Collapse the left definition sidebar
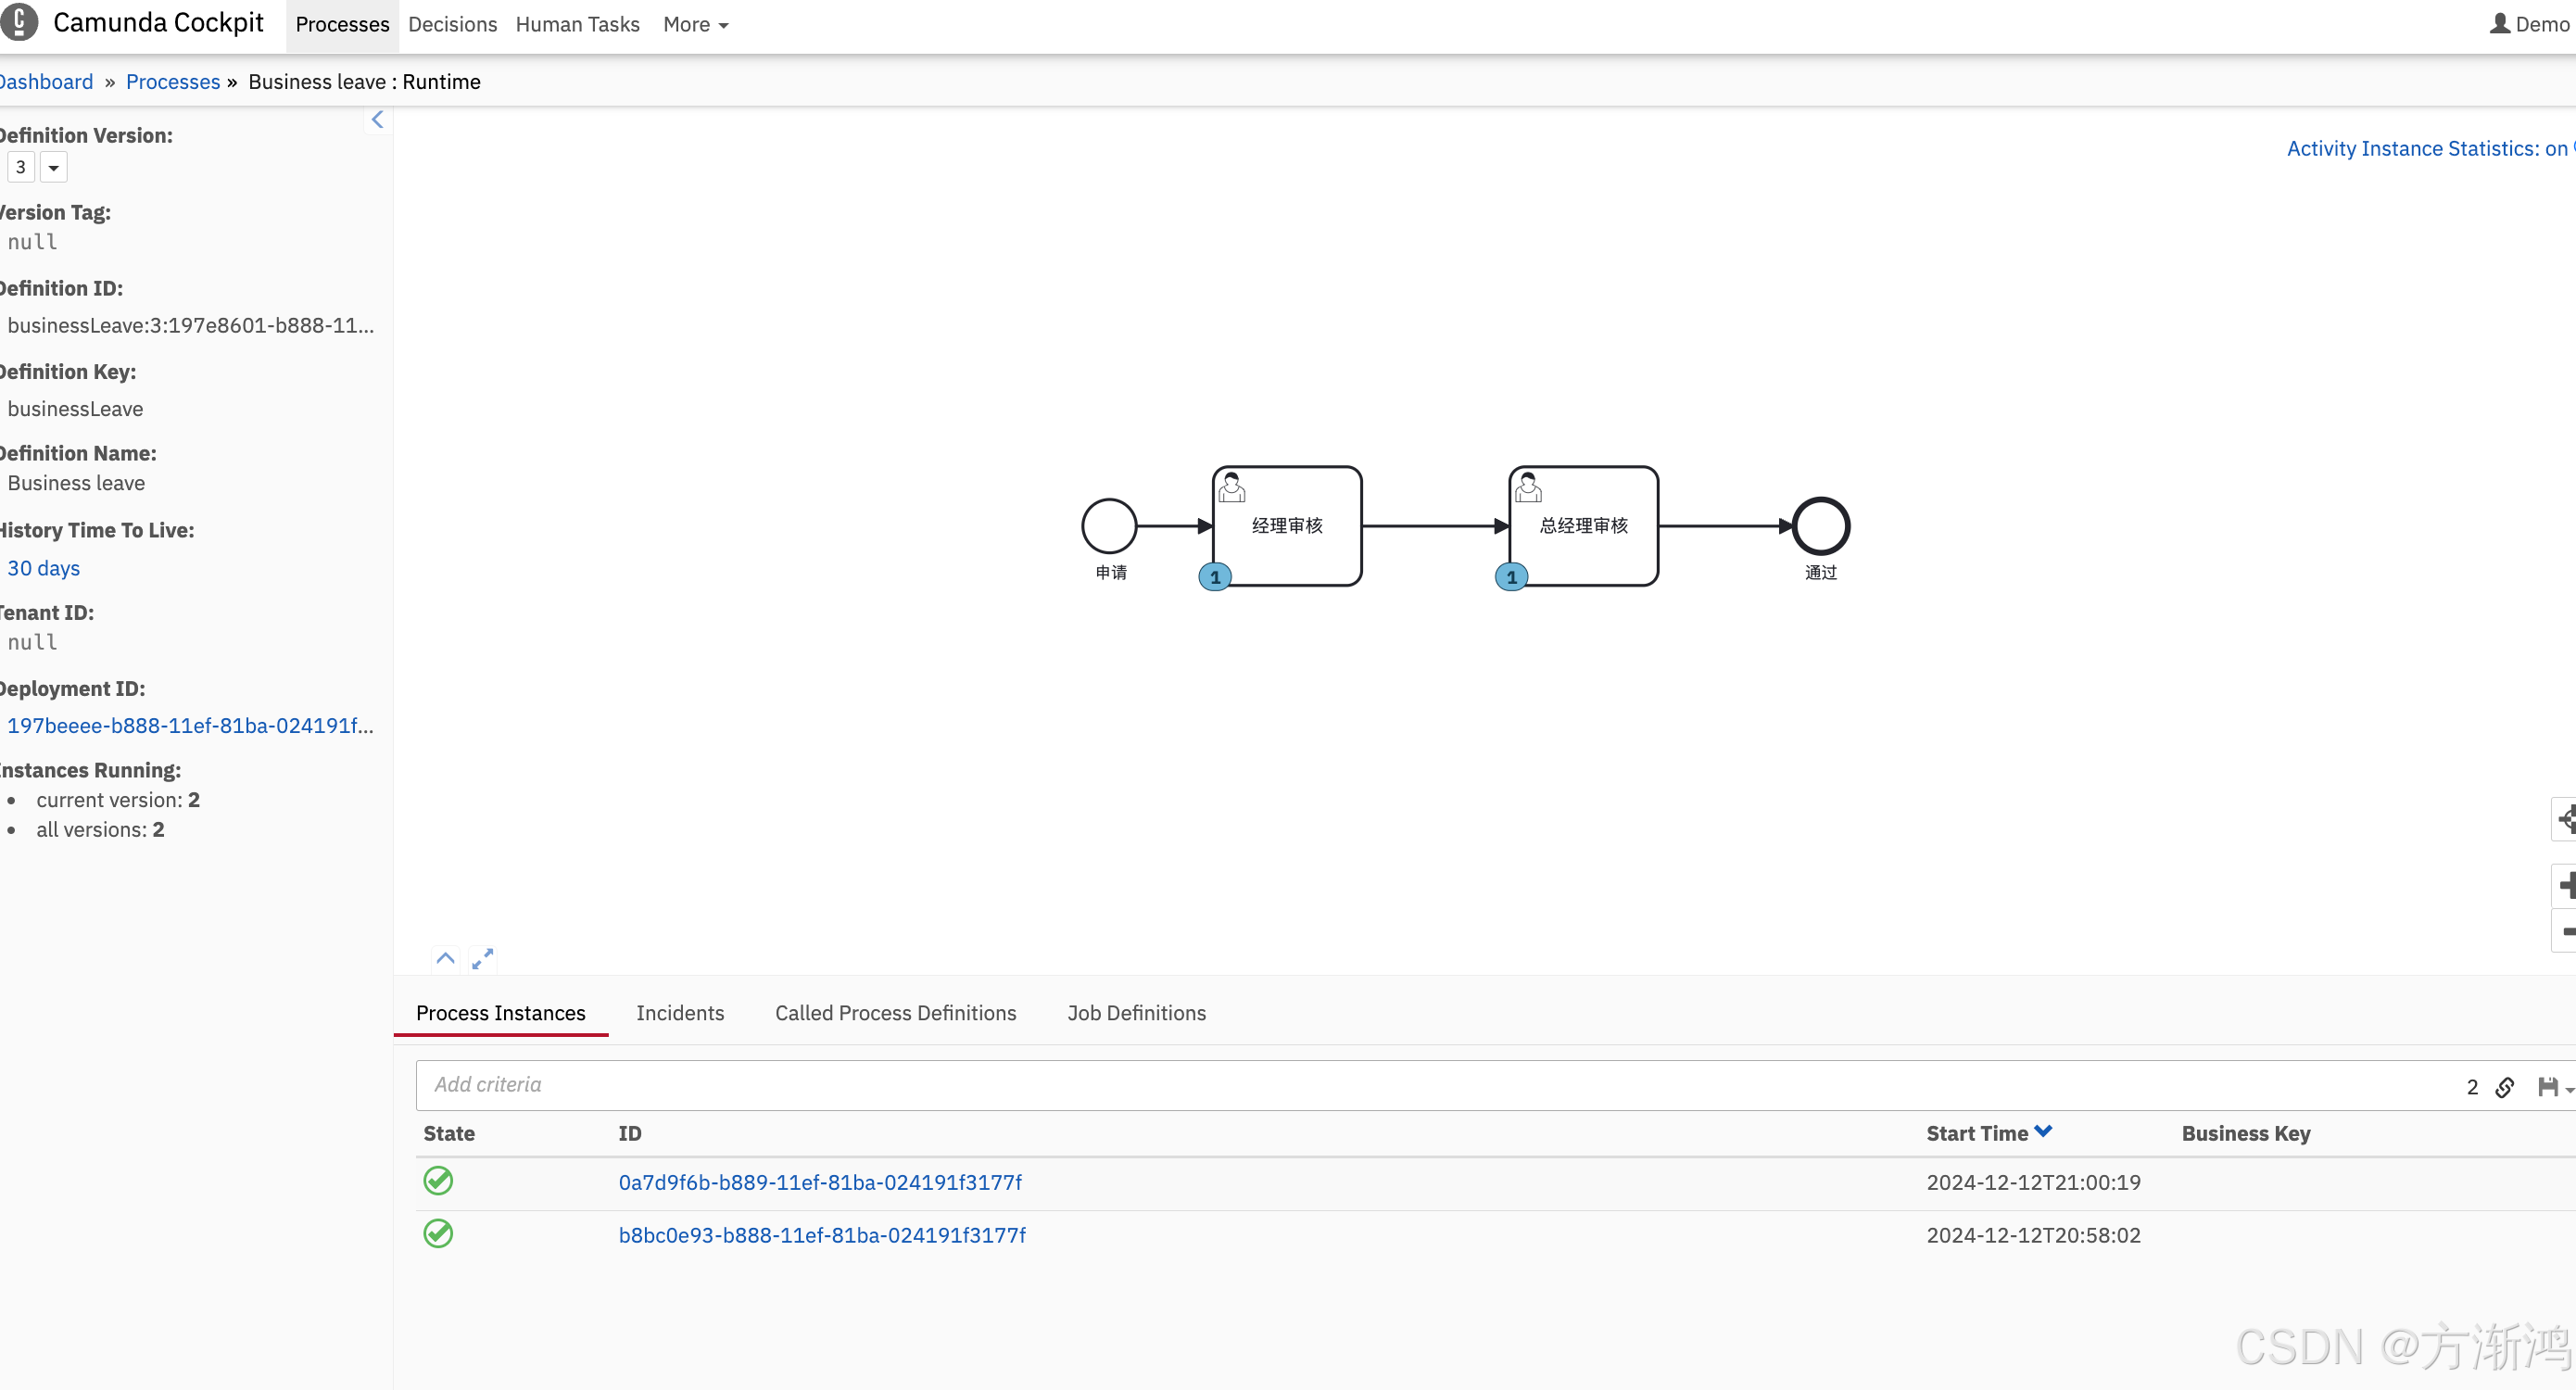Image resolution: width=2576 pixels, height=1390 pixels. point(377,120)
